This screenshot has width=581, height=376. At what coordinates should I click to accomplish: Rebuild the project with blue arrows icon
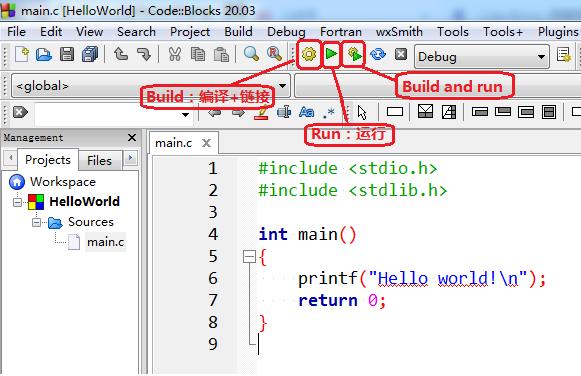point(378,54)
